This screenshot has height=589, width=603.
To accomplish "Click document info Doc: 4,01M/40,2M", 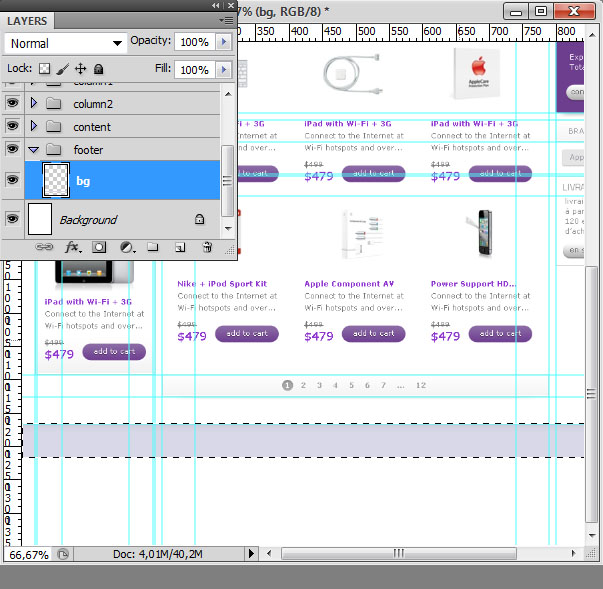I will coord(158,554).
